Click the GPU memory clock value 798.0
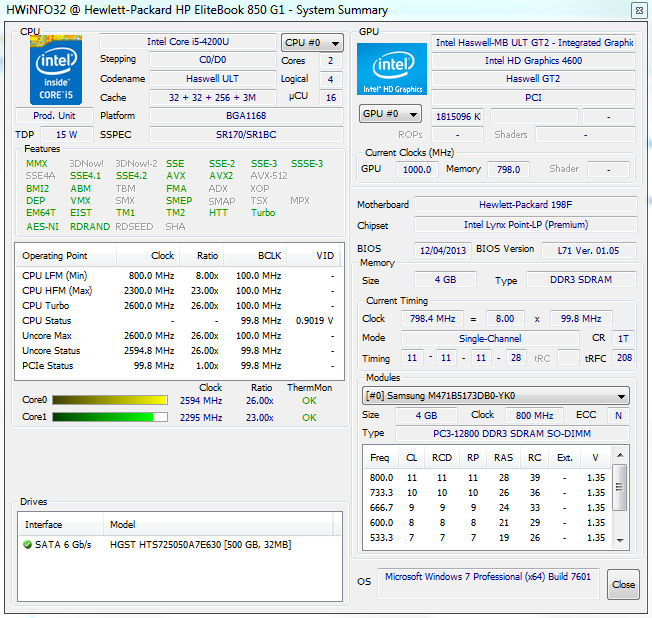Viewport: 652px width, 618px height. 508,170
